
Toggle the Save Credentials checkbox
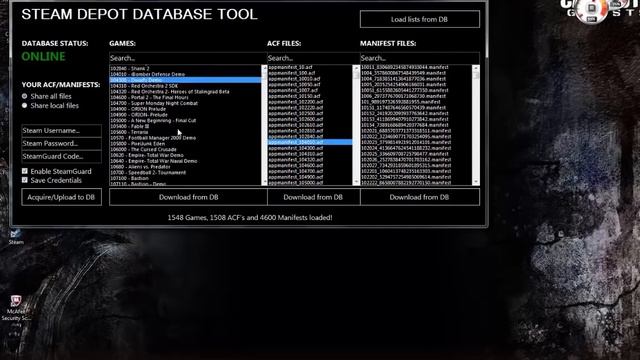24,180
